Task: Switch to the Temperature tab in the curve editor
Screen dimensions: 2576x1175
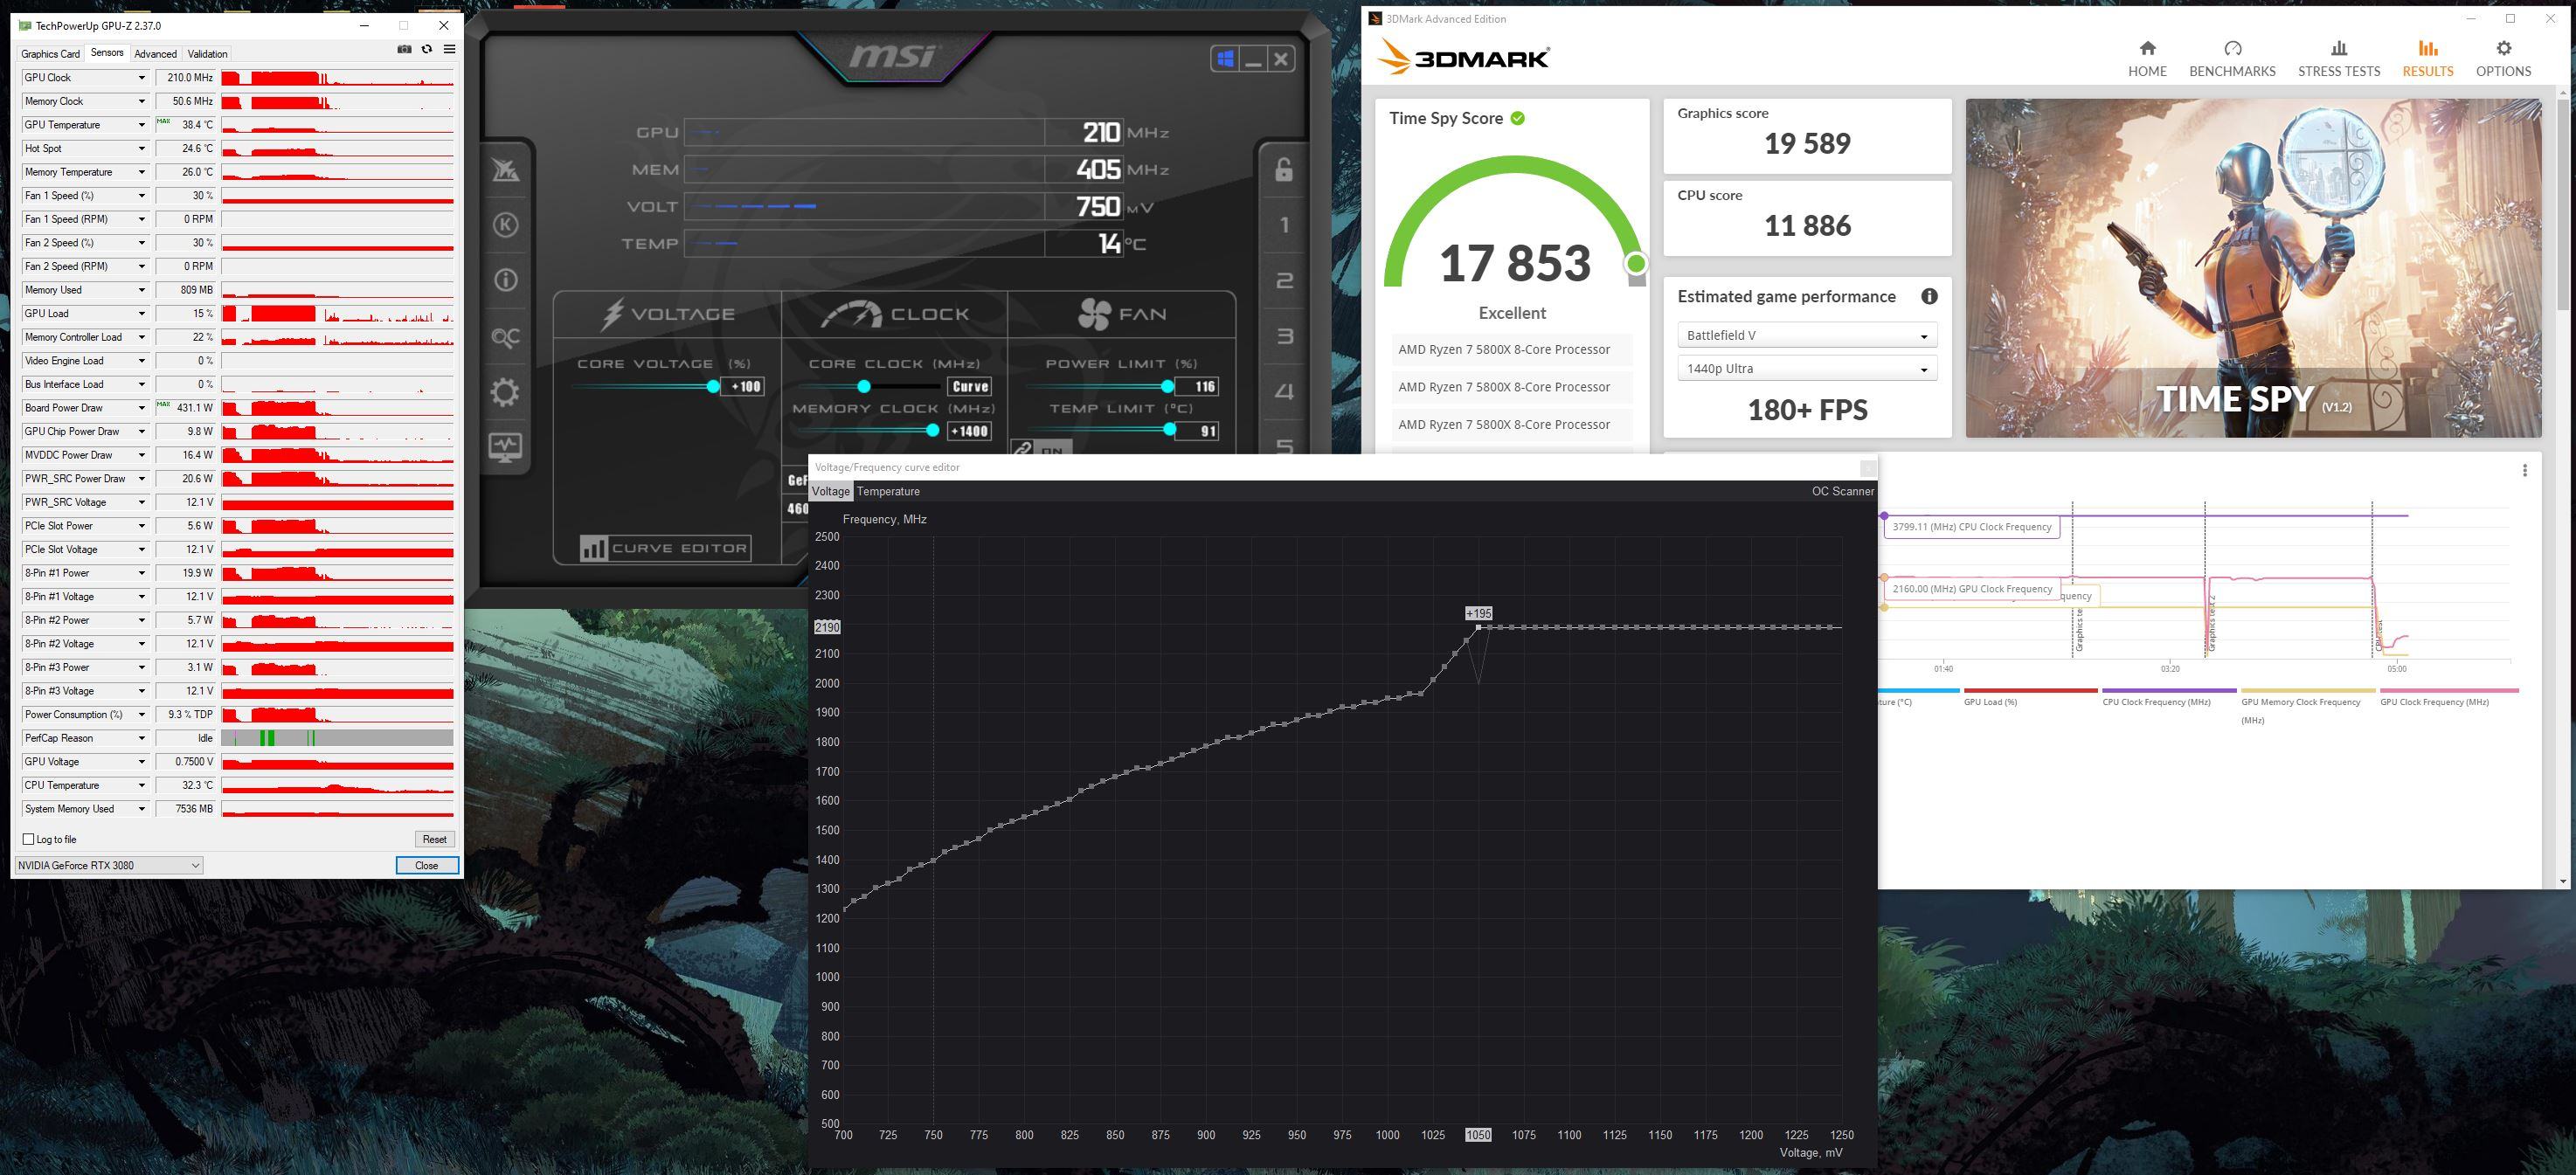Action: point(888,491)
